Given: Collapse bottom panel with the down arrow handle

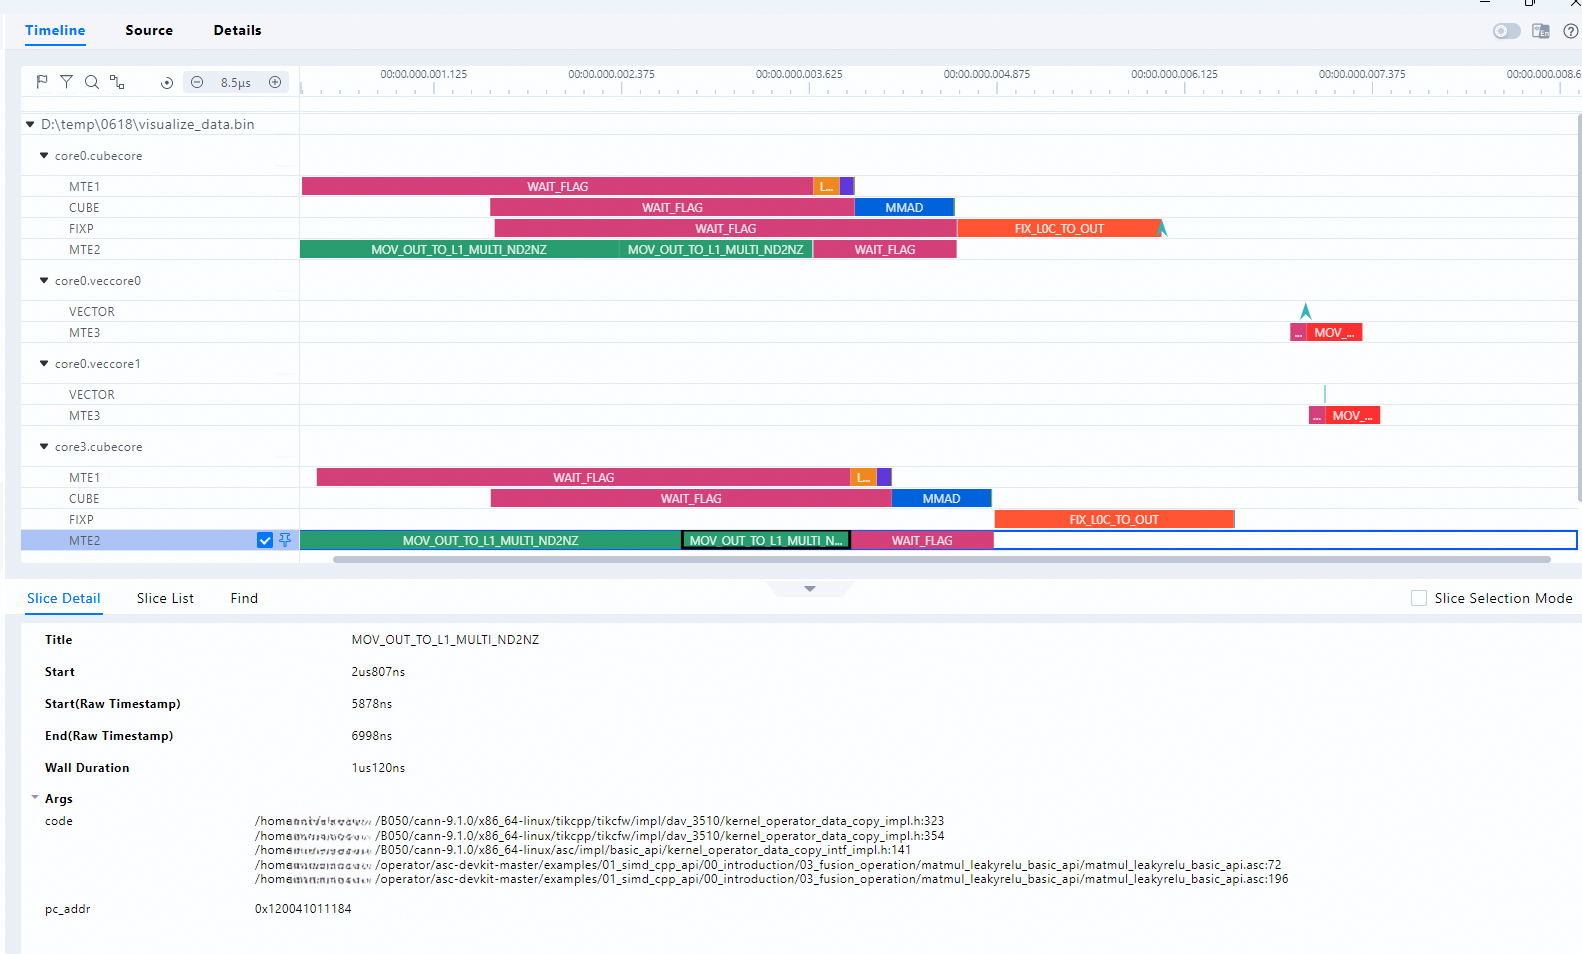Looking at the screenshot, I should pyautogui.click(x=810, y=589).
